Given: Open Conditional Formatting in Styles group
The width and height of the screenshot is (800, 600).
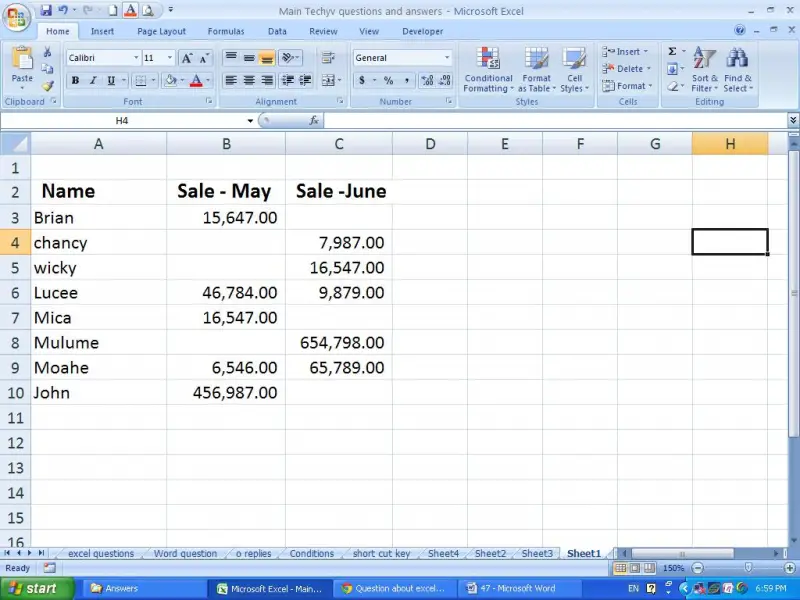Looking at the screenshot, I should tap(488, 70).
